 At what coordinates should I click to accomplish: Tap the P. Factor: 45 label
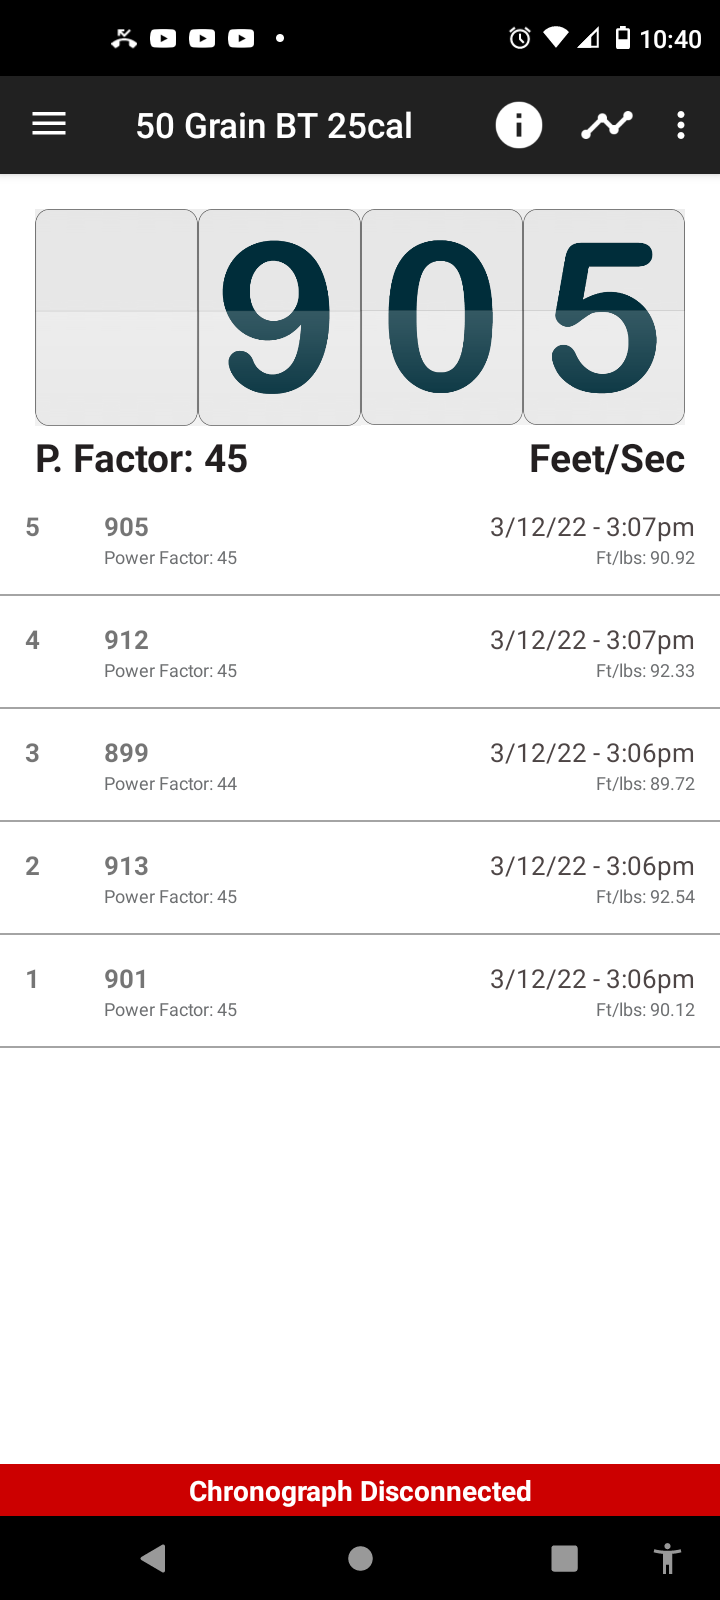pyautogui.click(x=141, y=459)
